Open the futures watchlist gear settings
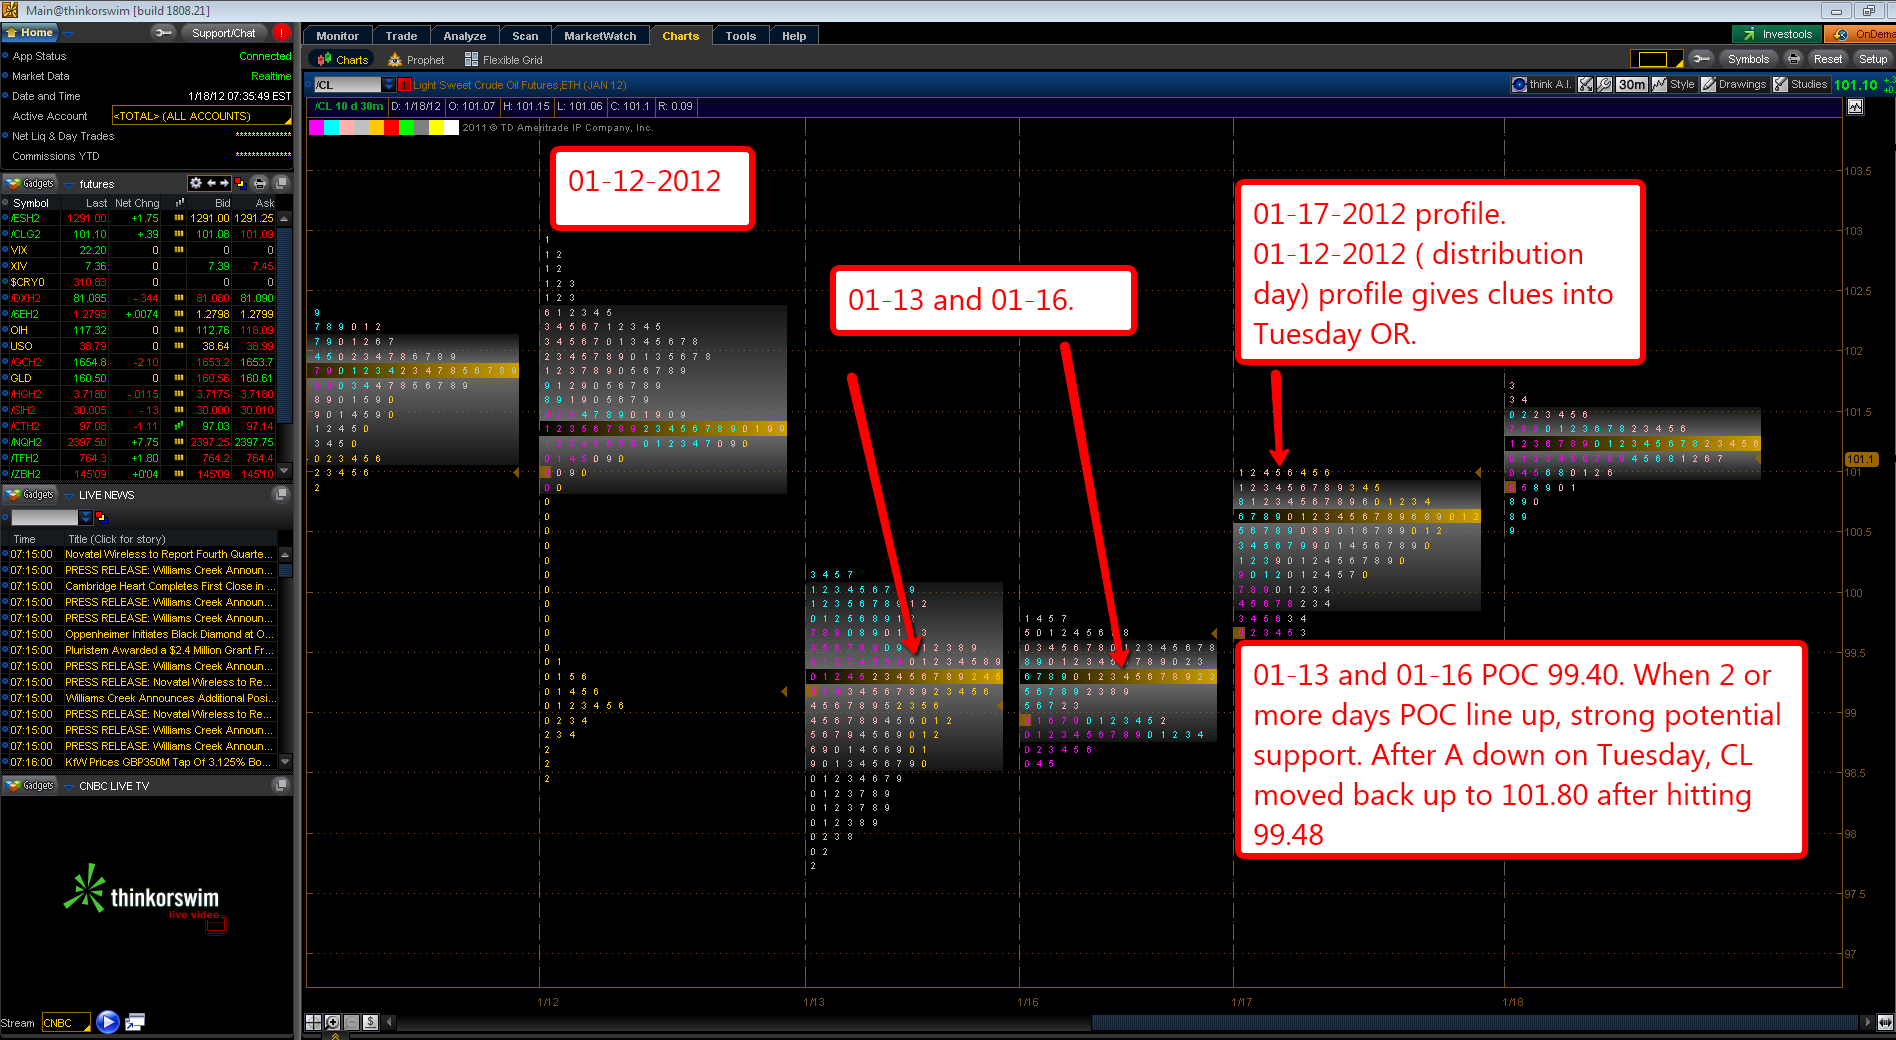Viewport: 1896px width, 1040px height. [x=196, y=183]
